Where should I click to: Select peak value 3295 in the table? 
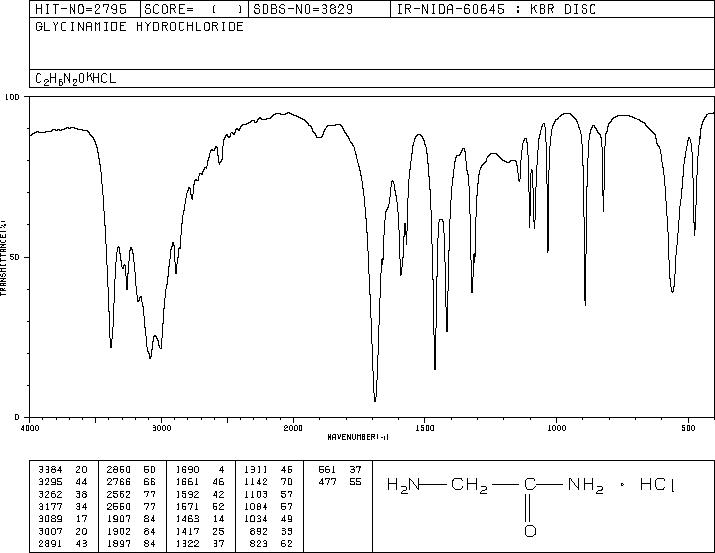tap(50, 482)
